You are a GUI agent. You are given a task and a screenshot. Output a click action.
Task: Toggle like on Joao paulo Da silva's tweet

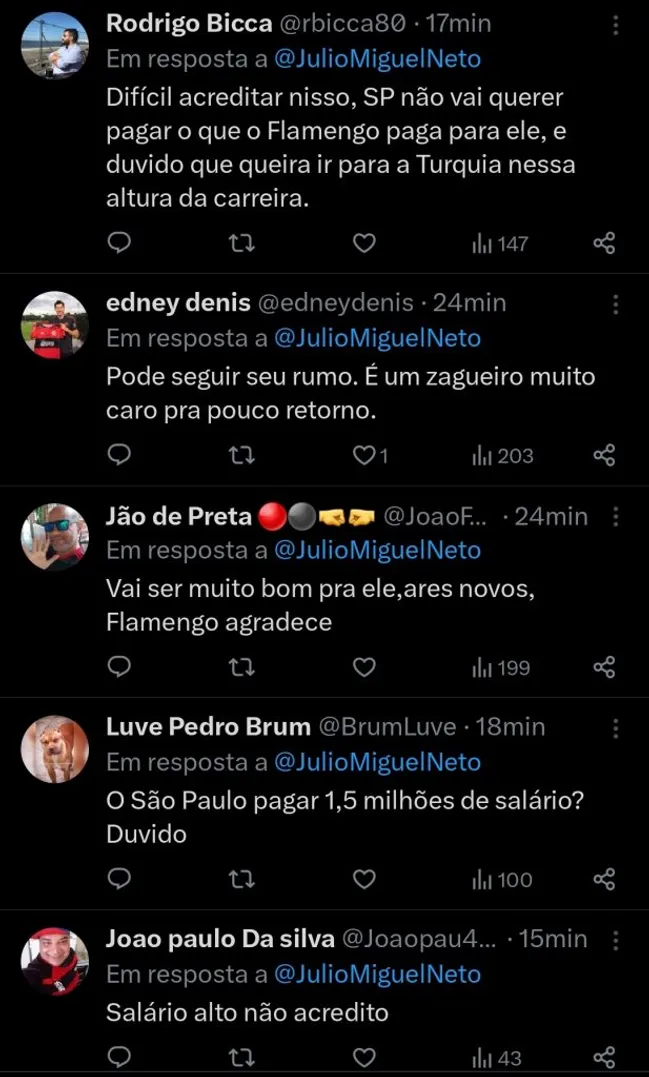coord(364,1057)
